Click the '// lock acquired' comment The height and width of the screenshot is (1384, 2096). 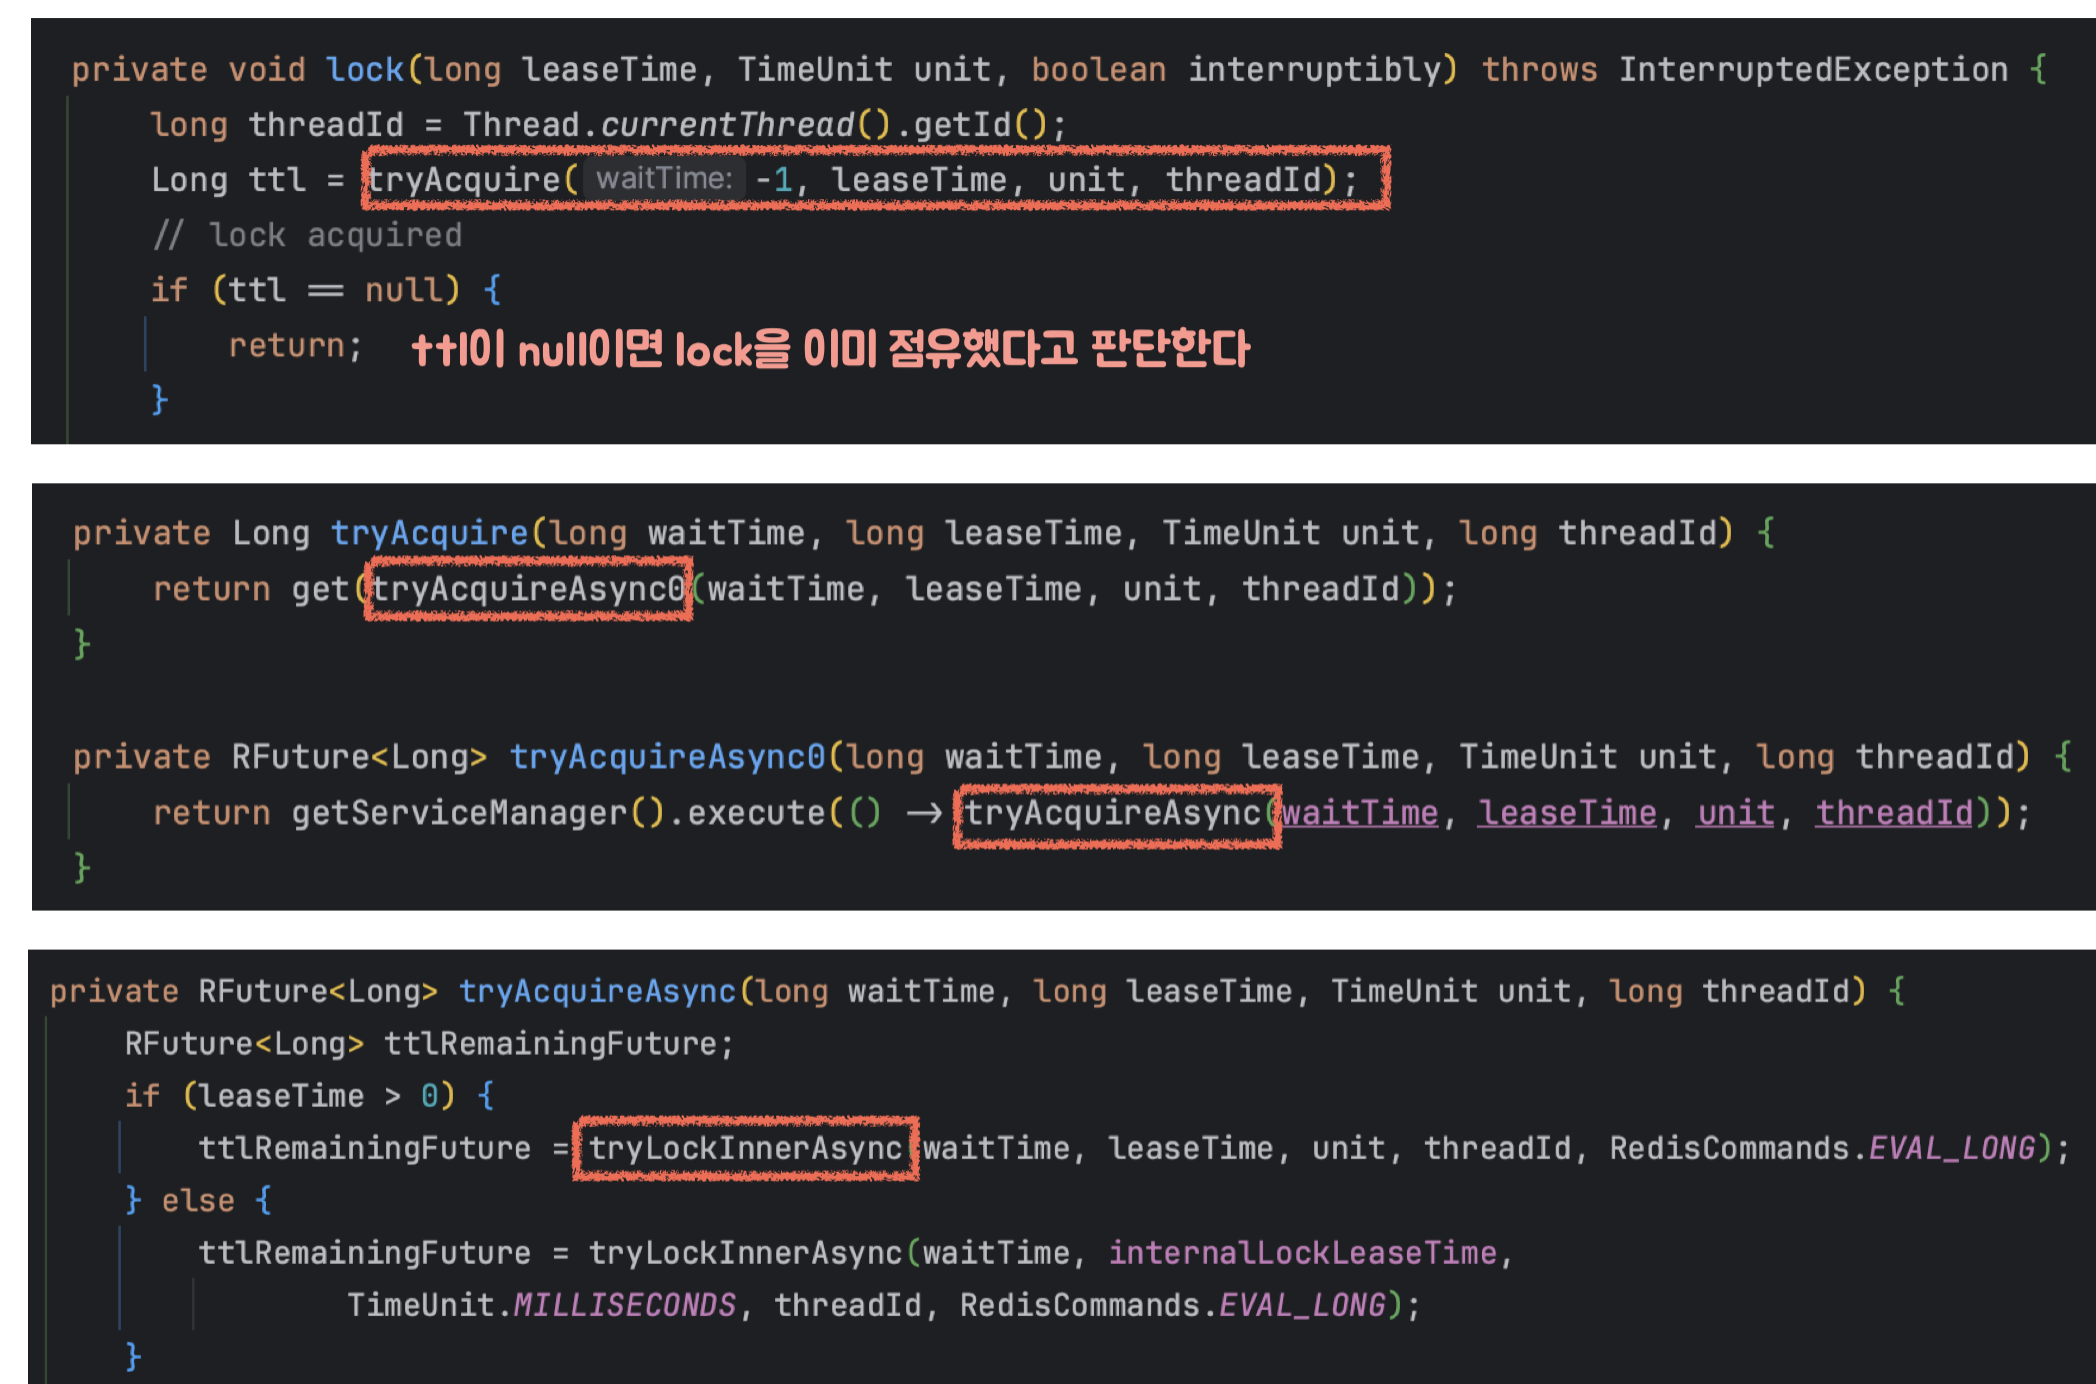coord(307,235)
